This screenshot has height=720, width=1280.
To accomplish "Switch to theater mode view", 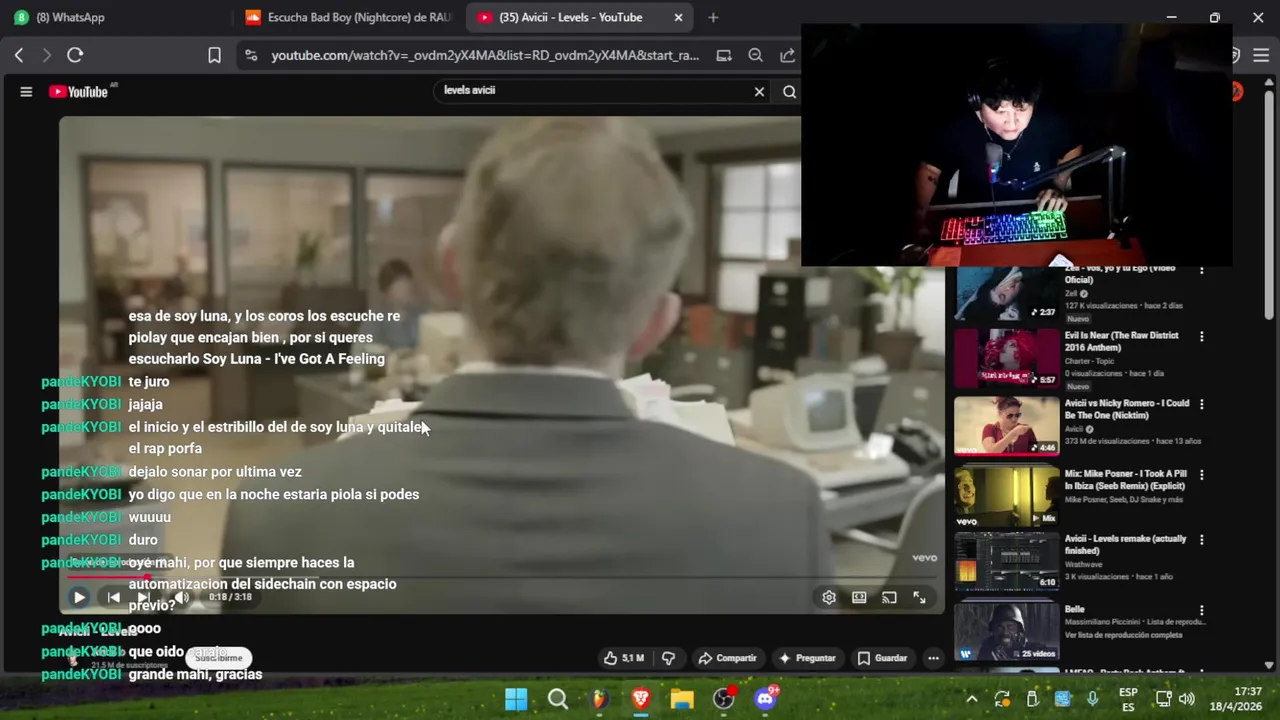I will click(859, 598).
